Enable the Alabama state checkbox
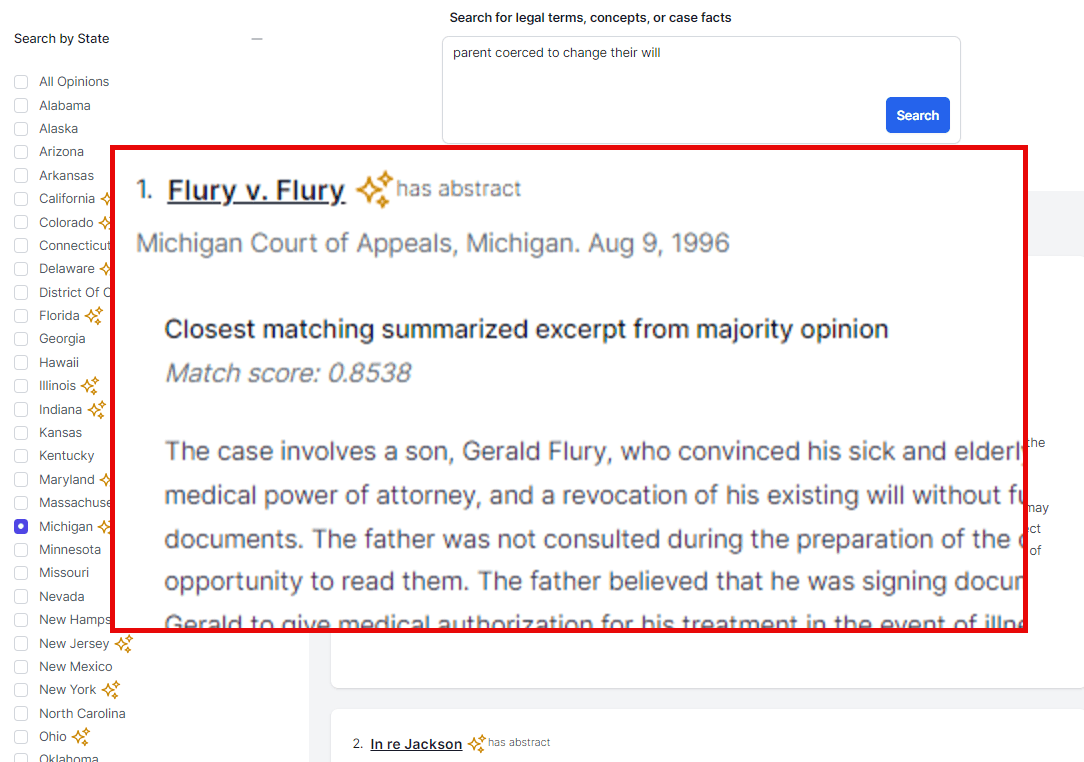The image size is (1084, 762). click(x=21, y=106)
